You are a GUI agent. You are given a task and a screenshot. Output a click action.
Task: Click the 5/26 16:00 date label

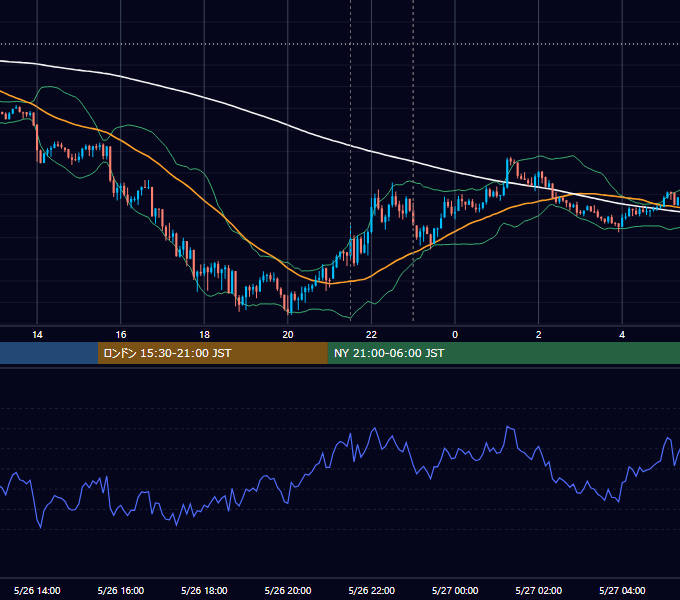click(121, 590)
